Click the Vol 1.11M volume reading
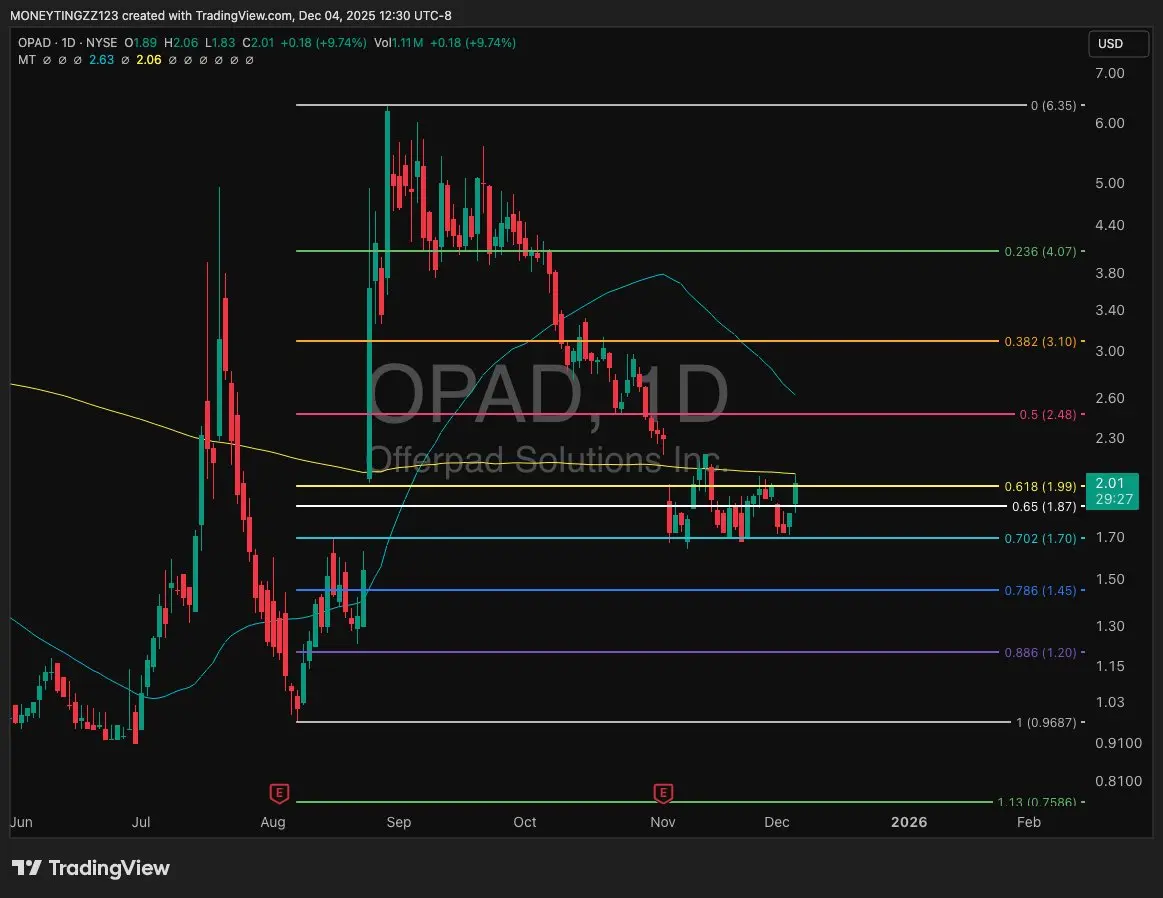 (398, 43)
